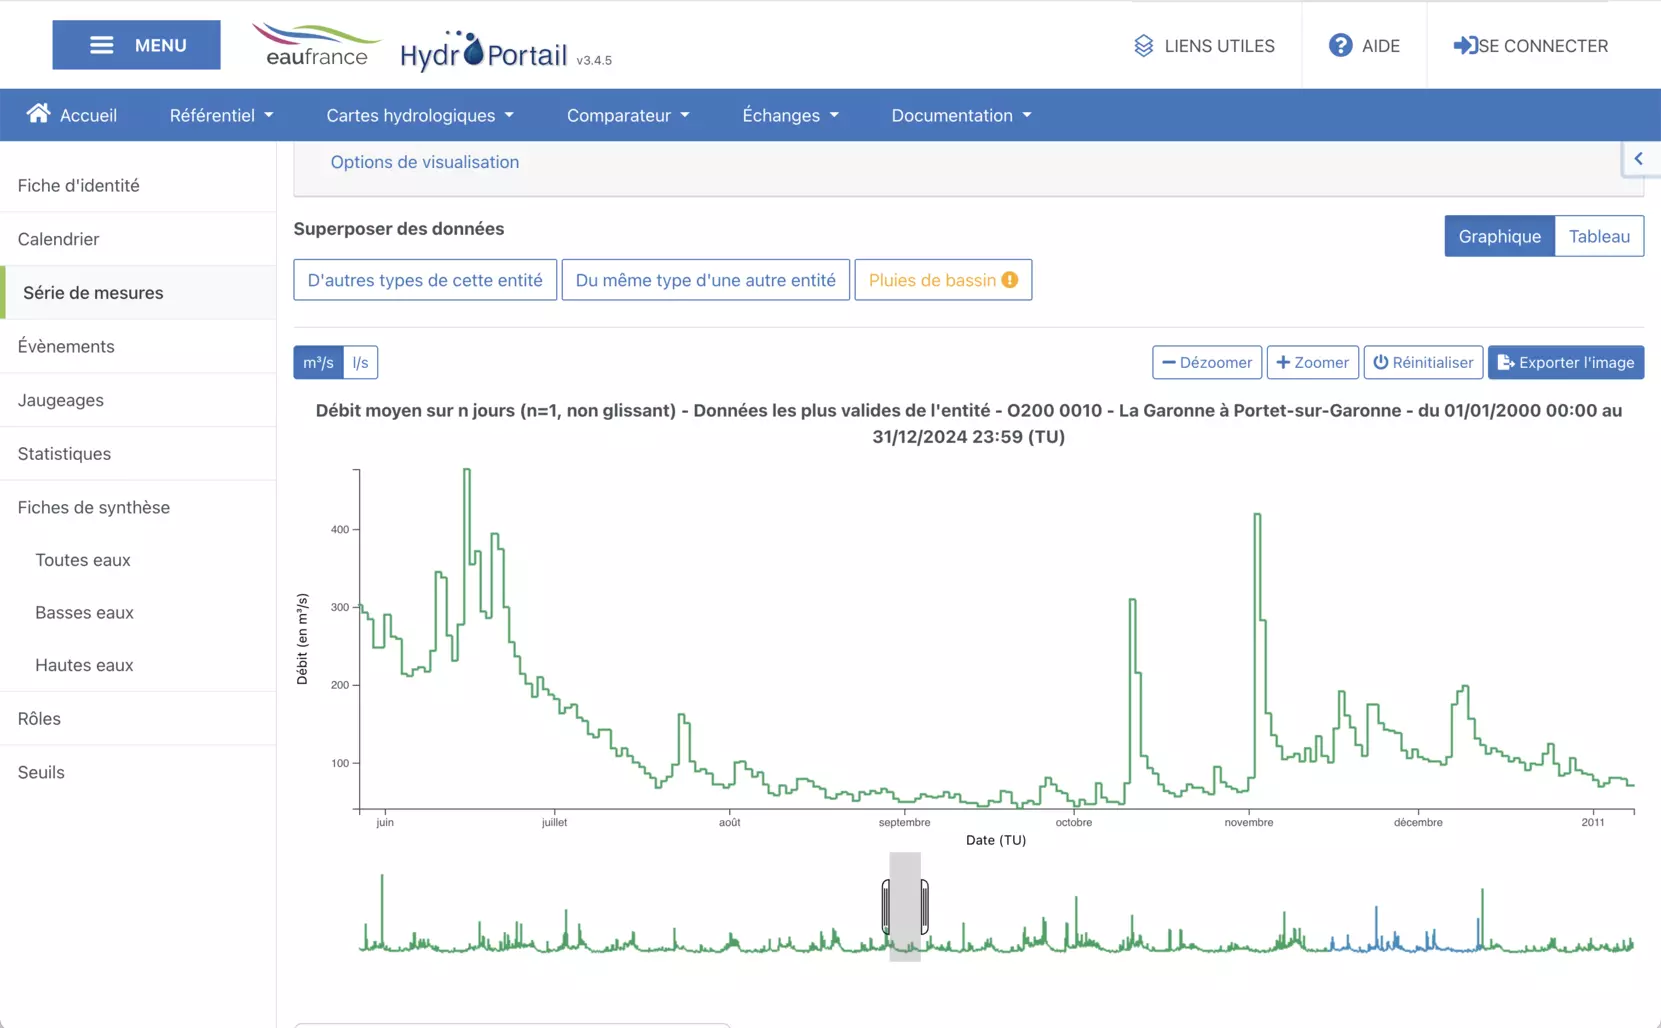Switch units to l/s

[360, 362]
